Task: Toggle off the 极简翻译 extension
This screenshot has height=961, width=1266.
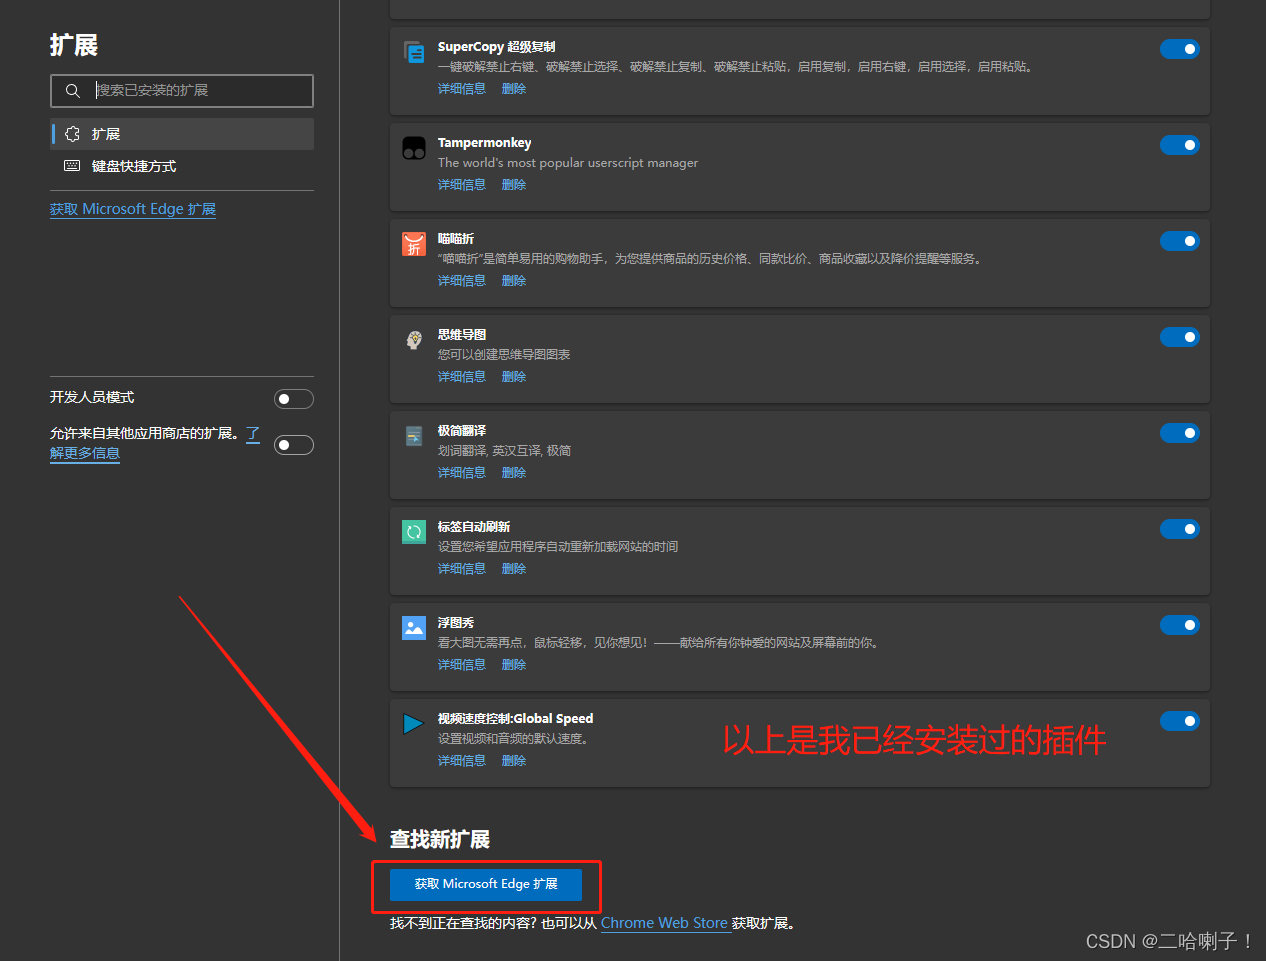Action: coord(1180,433)
